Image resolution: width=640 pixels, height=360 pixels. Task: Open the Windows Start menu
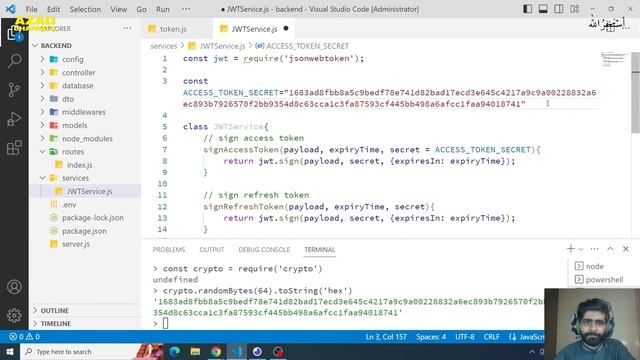pos(10,351)
